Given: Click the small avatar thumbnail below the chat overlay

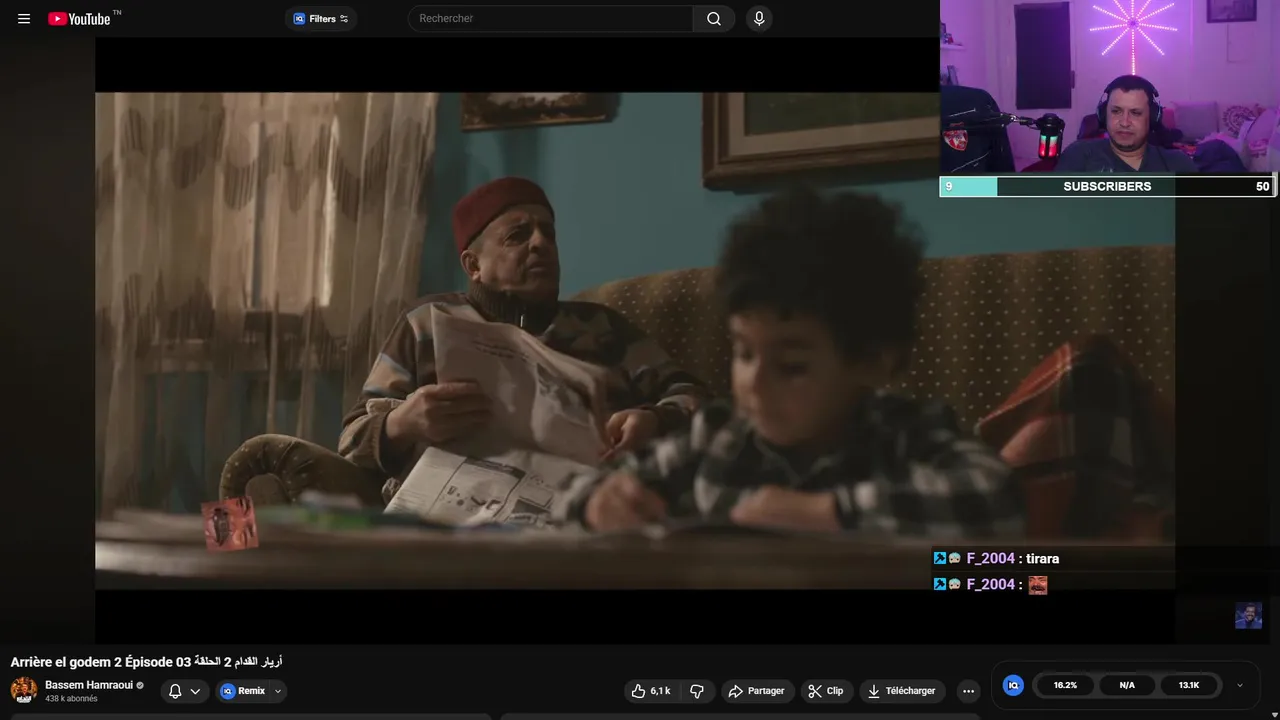Looking at the screenshot, I should click(1248, 615).
